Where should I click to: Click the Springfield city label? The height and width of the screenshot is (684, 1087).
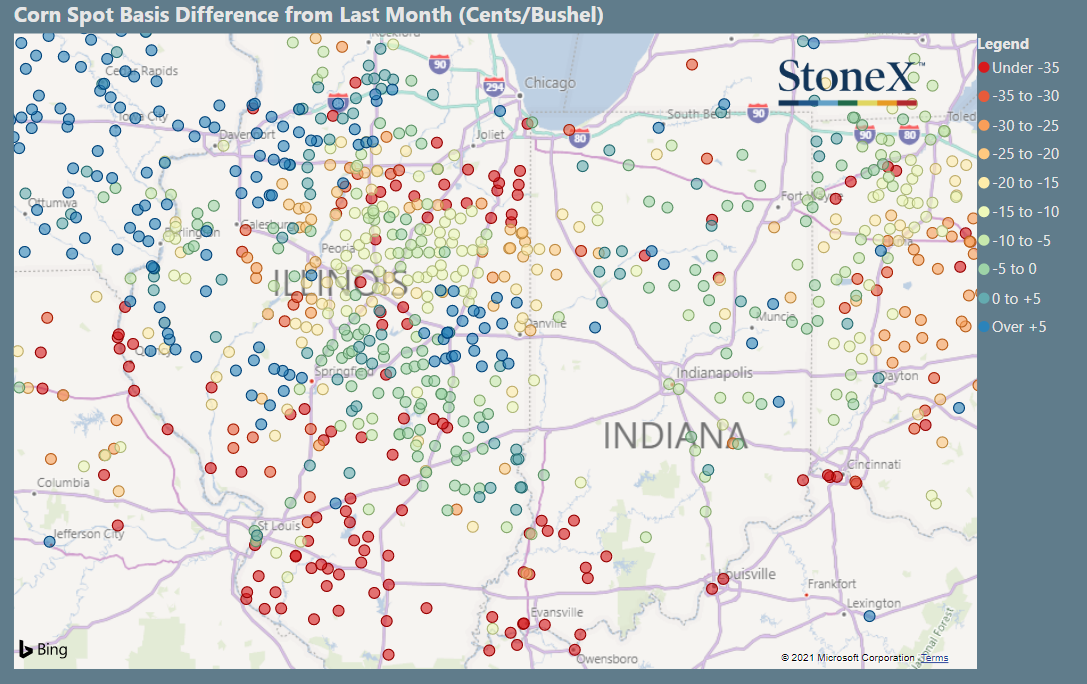coord(344,371)
